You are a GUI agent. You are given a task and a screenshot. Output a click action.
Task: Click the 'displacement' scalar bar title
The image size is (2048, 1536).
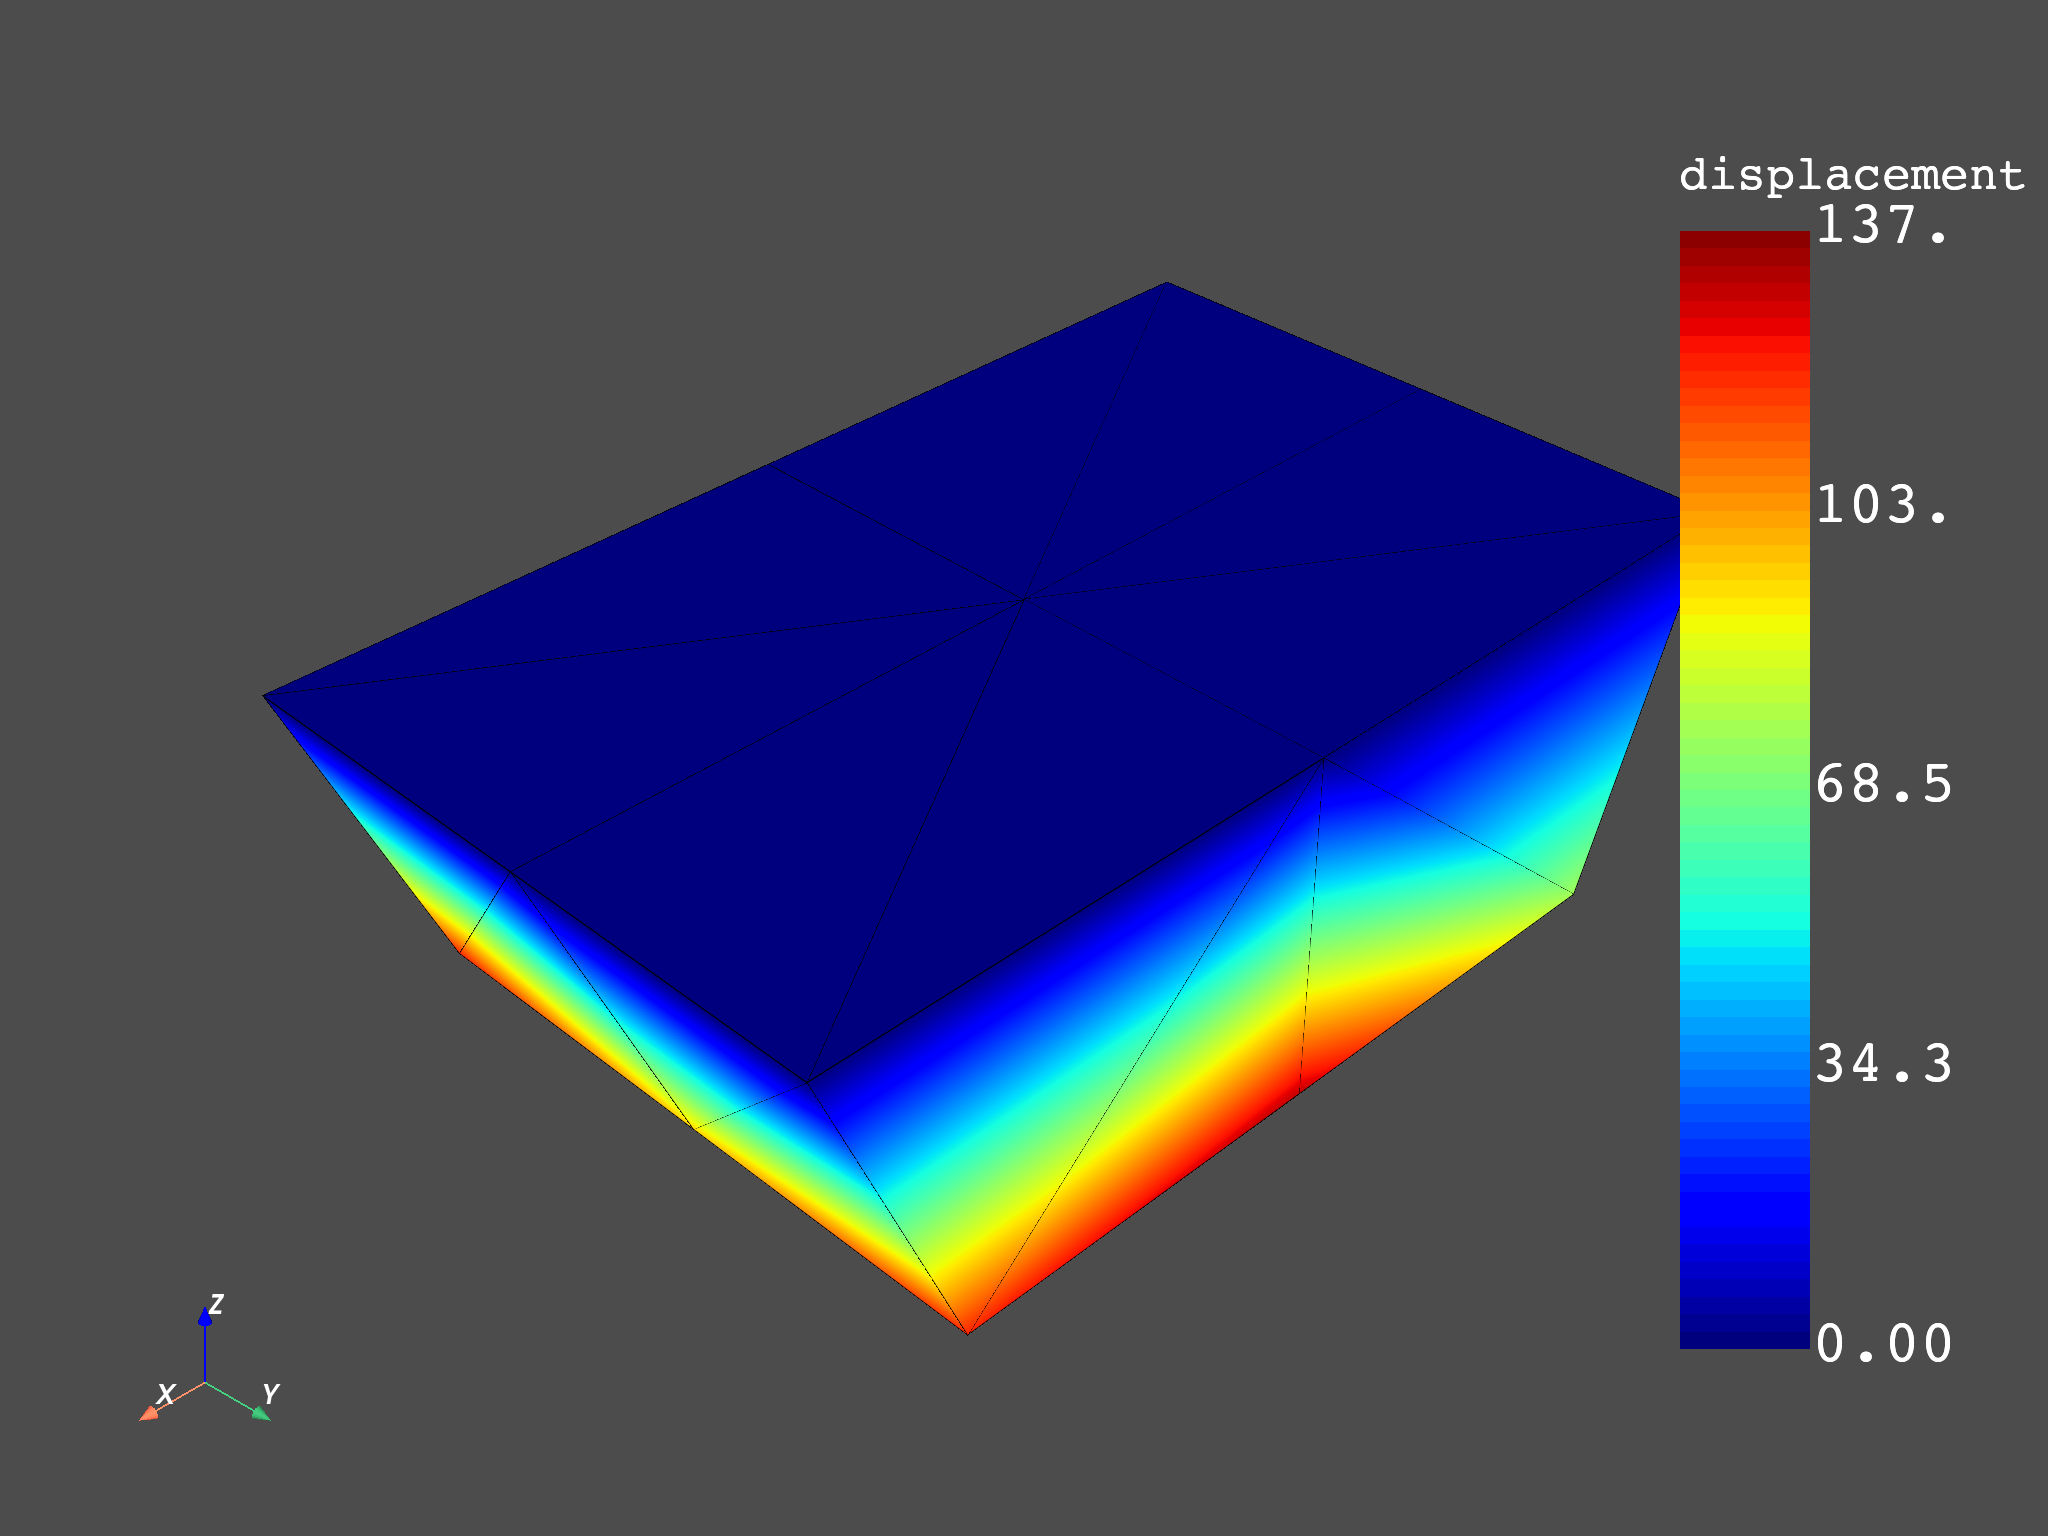pos(1851,177)
